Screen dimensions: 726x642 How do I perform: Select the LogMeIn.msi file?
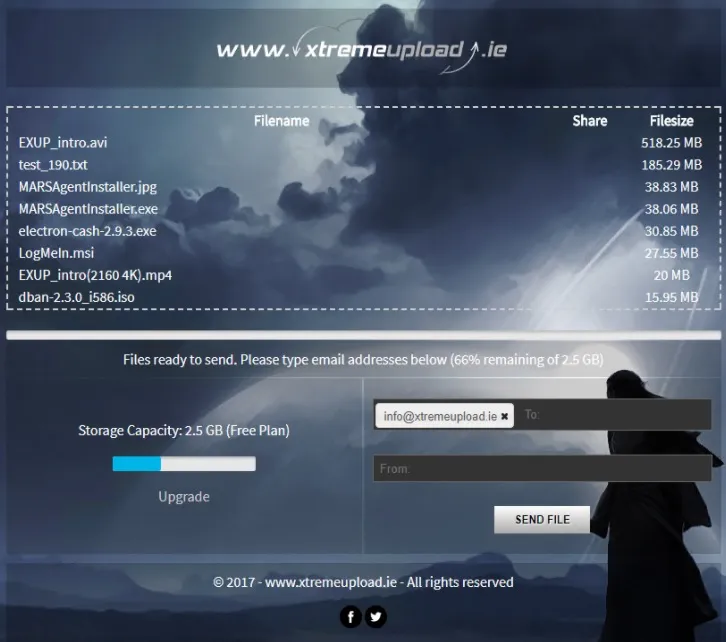coord(56,253)
